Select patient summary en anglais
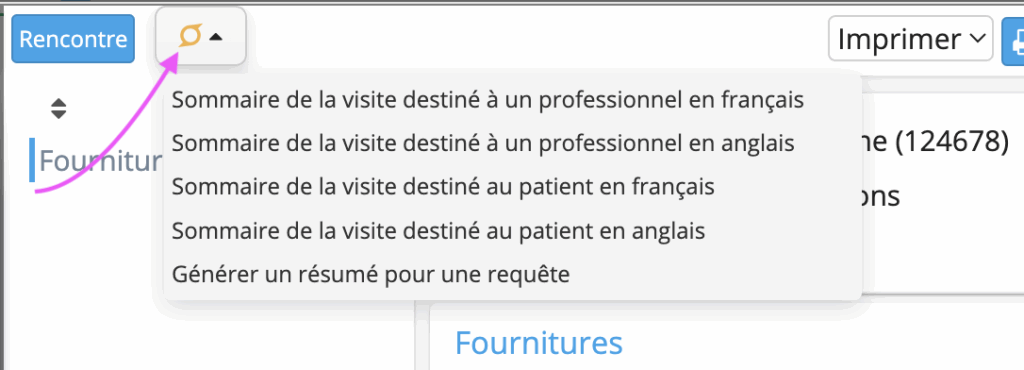Screen dimensions: 1024x370 point(438,230)
